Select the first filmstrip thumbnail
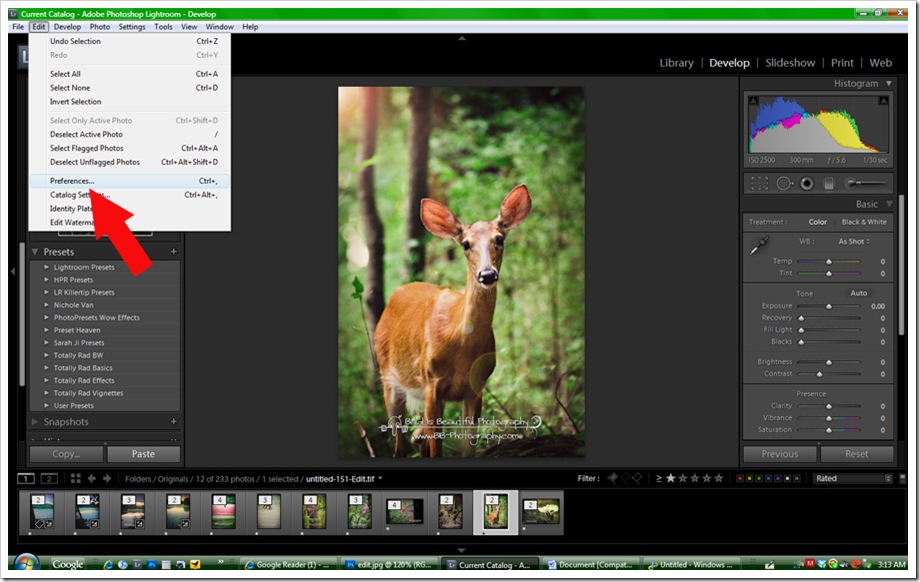Image resolution: width=920 pixels, height=582 pixels. click(x=42, y=512)
